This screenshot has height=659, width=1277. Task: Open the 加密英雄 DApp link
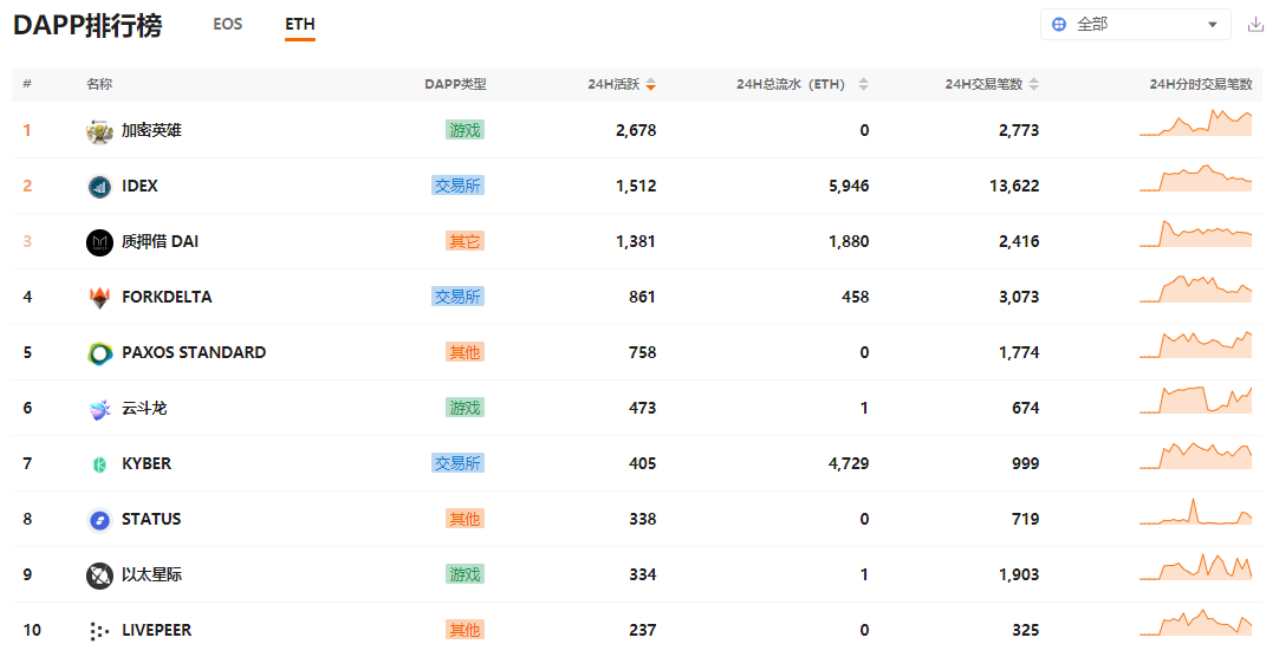point(152,130)
